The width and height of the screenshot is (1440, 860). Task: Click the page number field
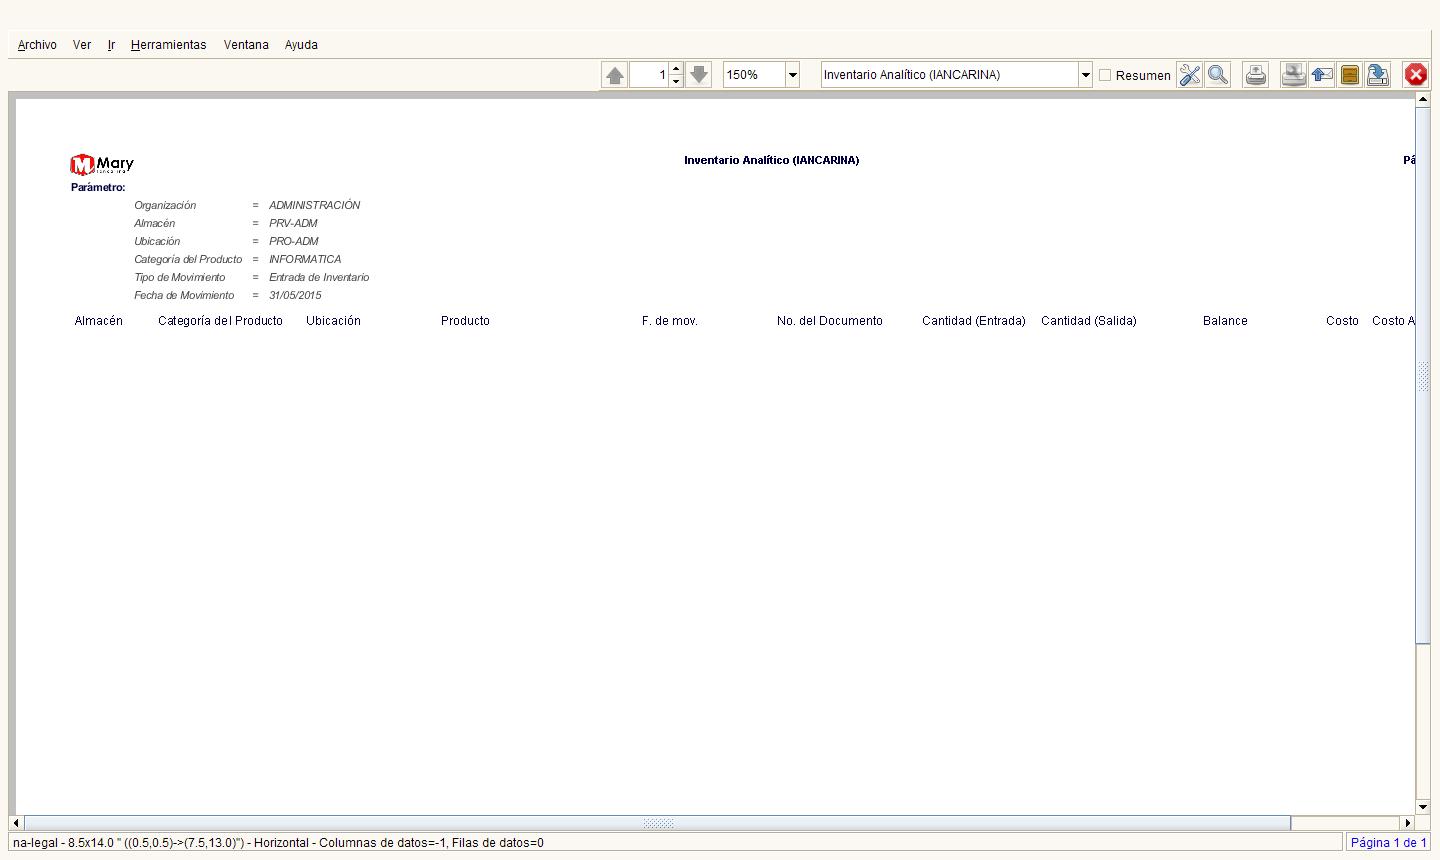pos(649,75)
